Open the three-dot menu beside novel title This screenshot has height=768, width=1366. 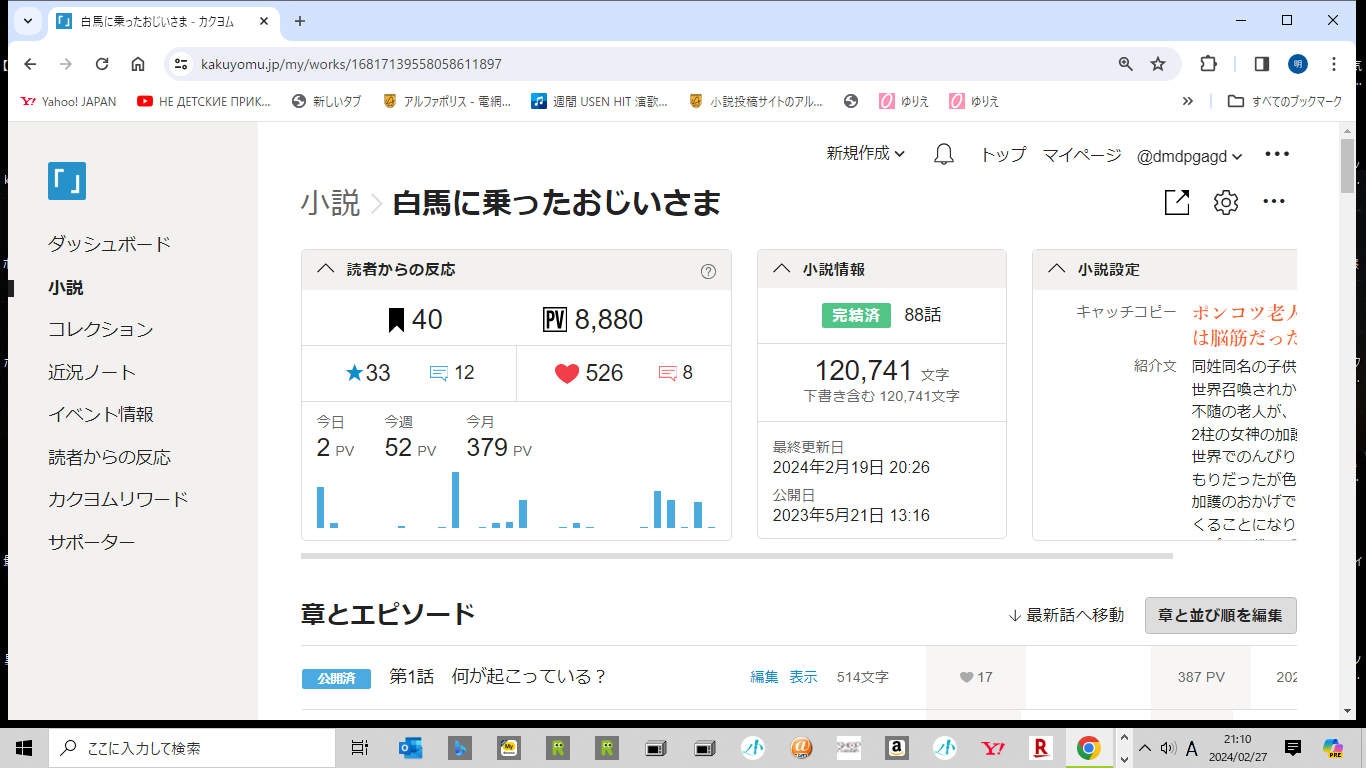point(1273,202)
